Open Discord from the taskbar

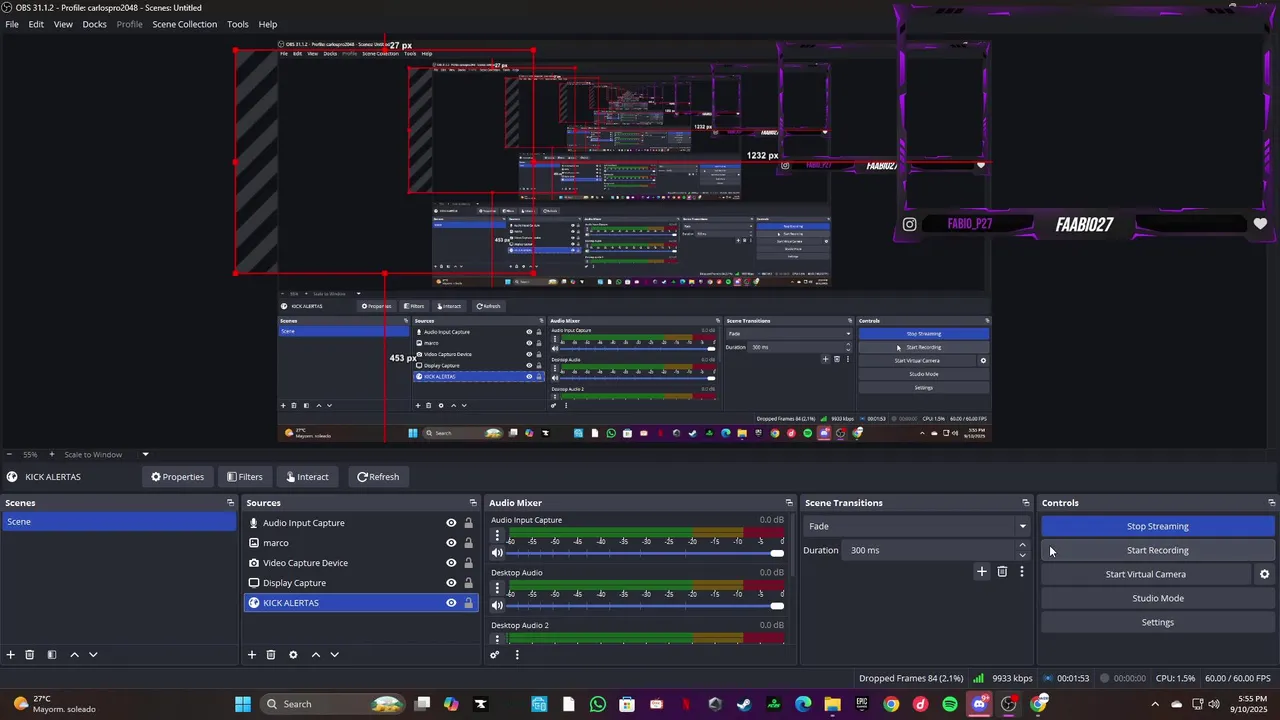(x=979, y=704)
